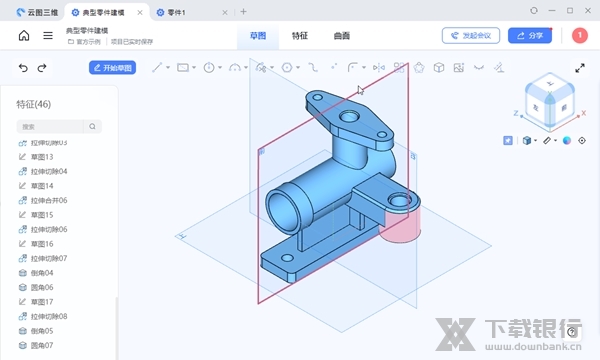Click the feature search input field
This screenshot has width=600, height=360.
coord(50,127)
